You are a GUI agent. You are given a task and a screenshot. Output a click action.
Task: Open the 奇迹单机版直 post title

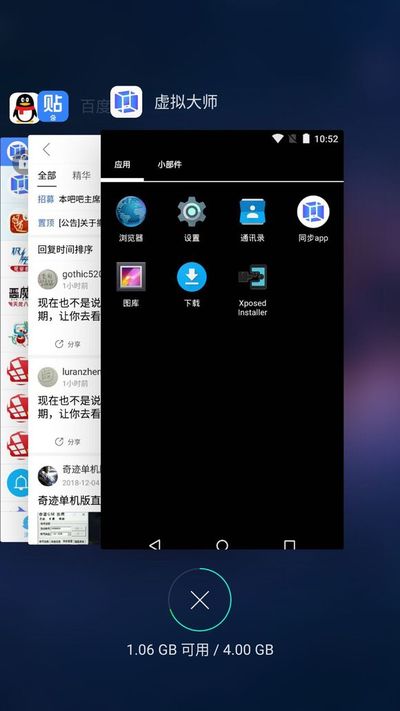pyautogui.click(x=69, y=501)
